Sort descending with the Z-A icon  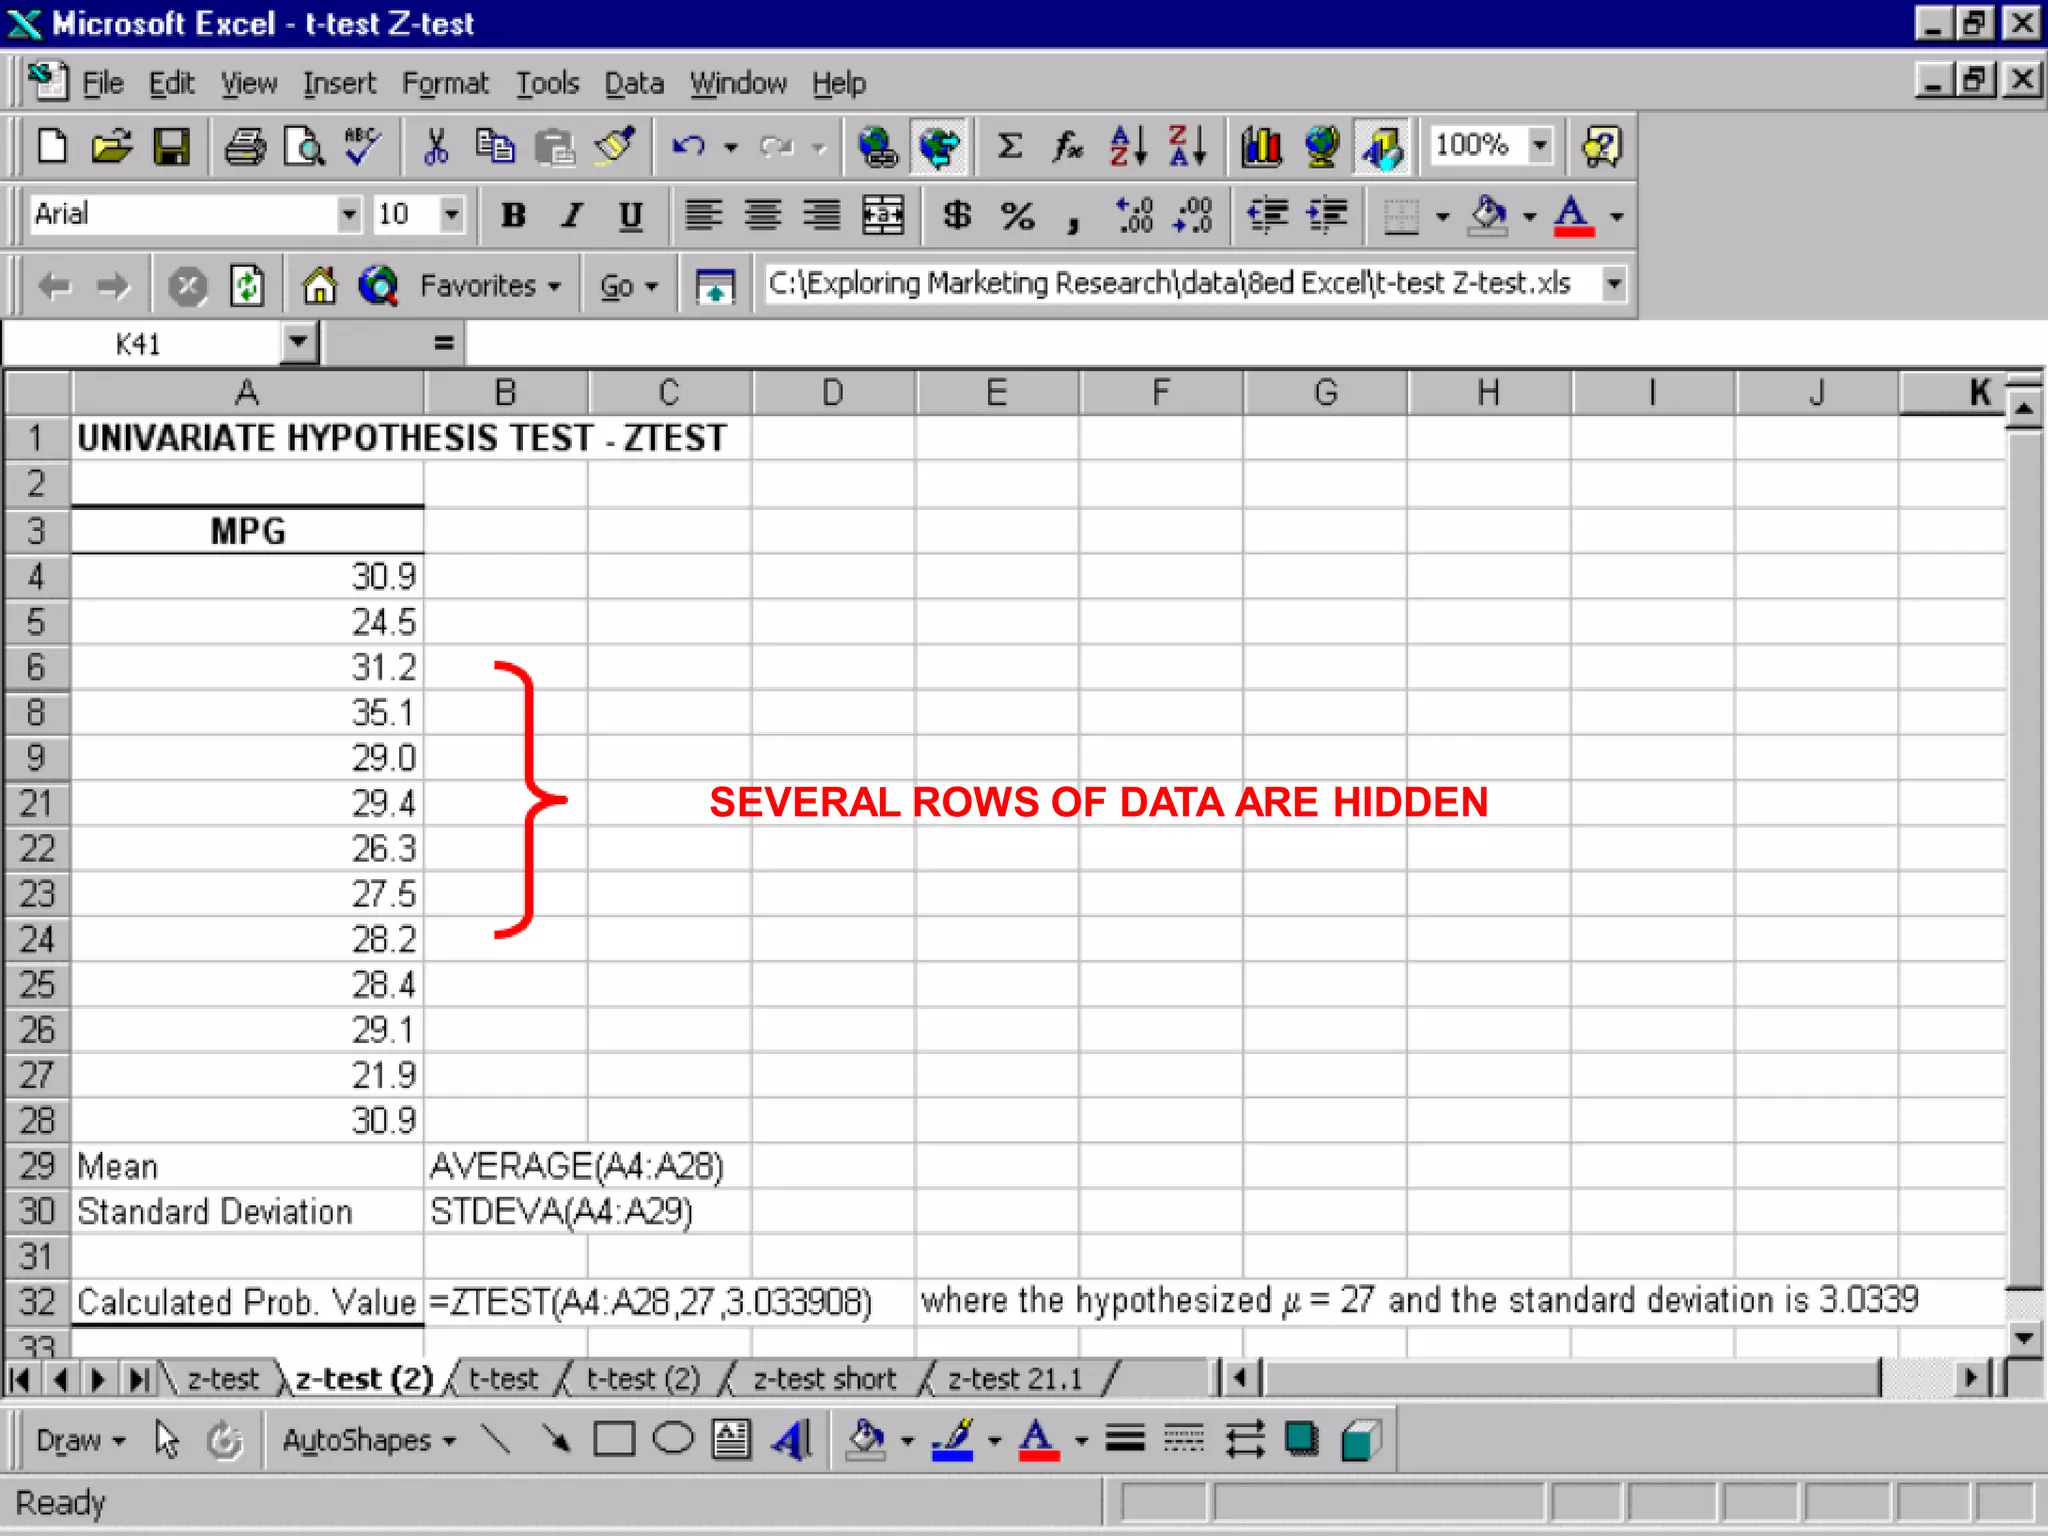pos(1187,147)
